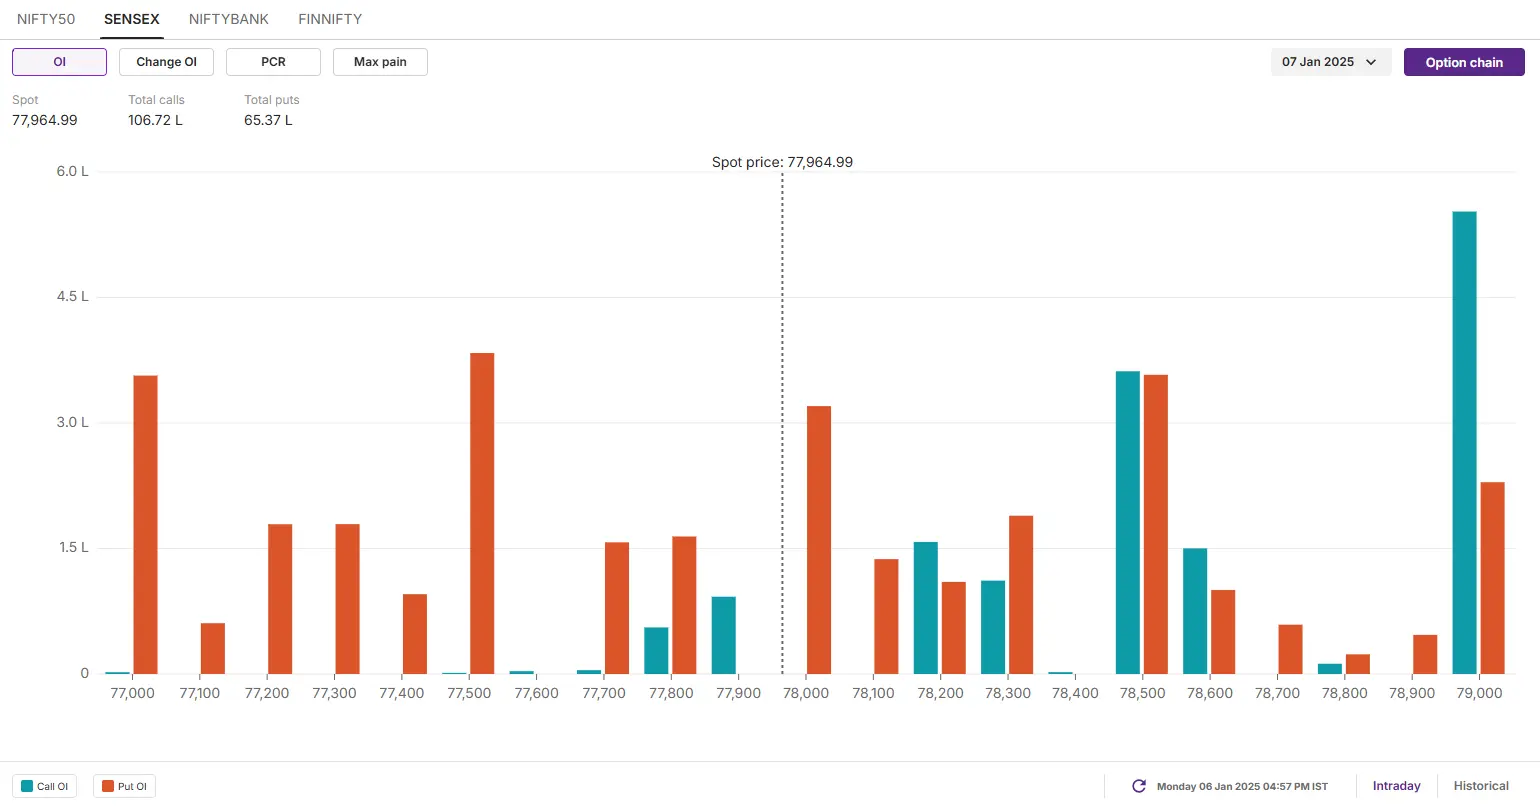Click the refresh icon beside the timestamp

tap(1138, 786)
